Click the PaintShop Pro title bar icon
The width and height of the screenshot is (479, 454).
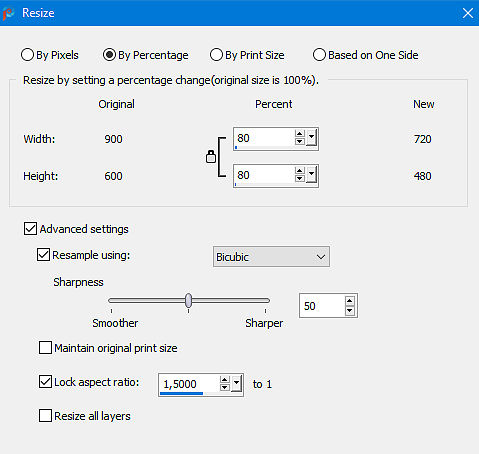coord(8,13)
